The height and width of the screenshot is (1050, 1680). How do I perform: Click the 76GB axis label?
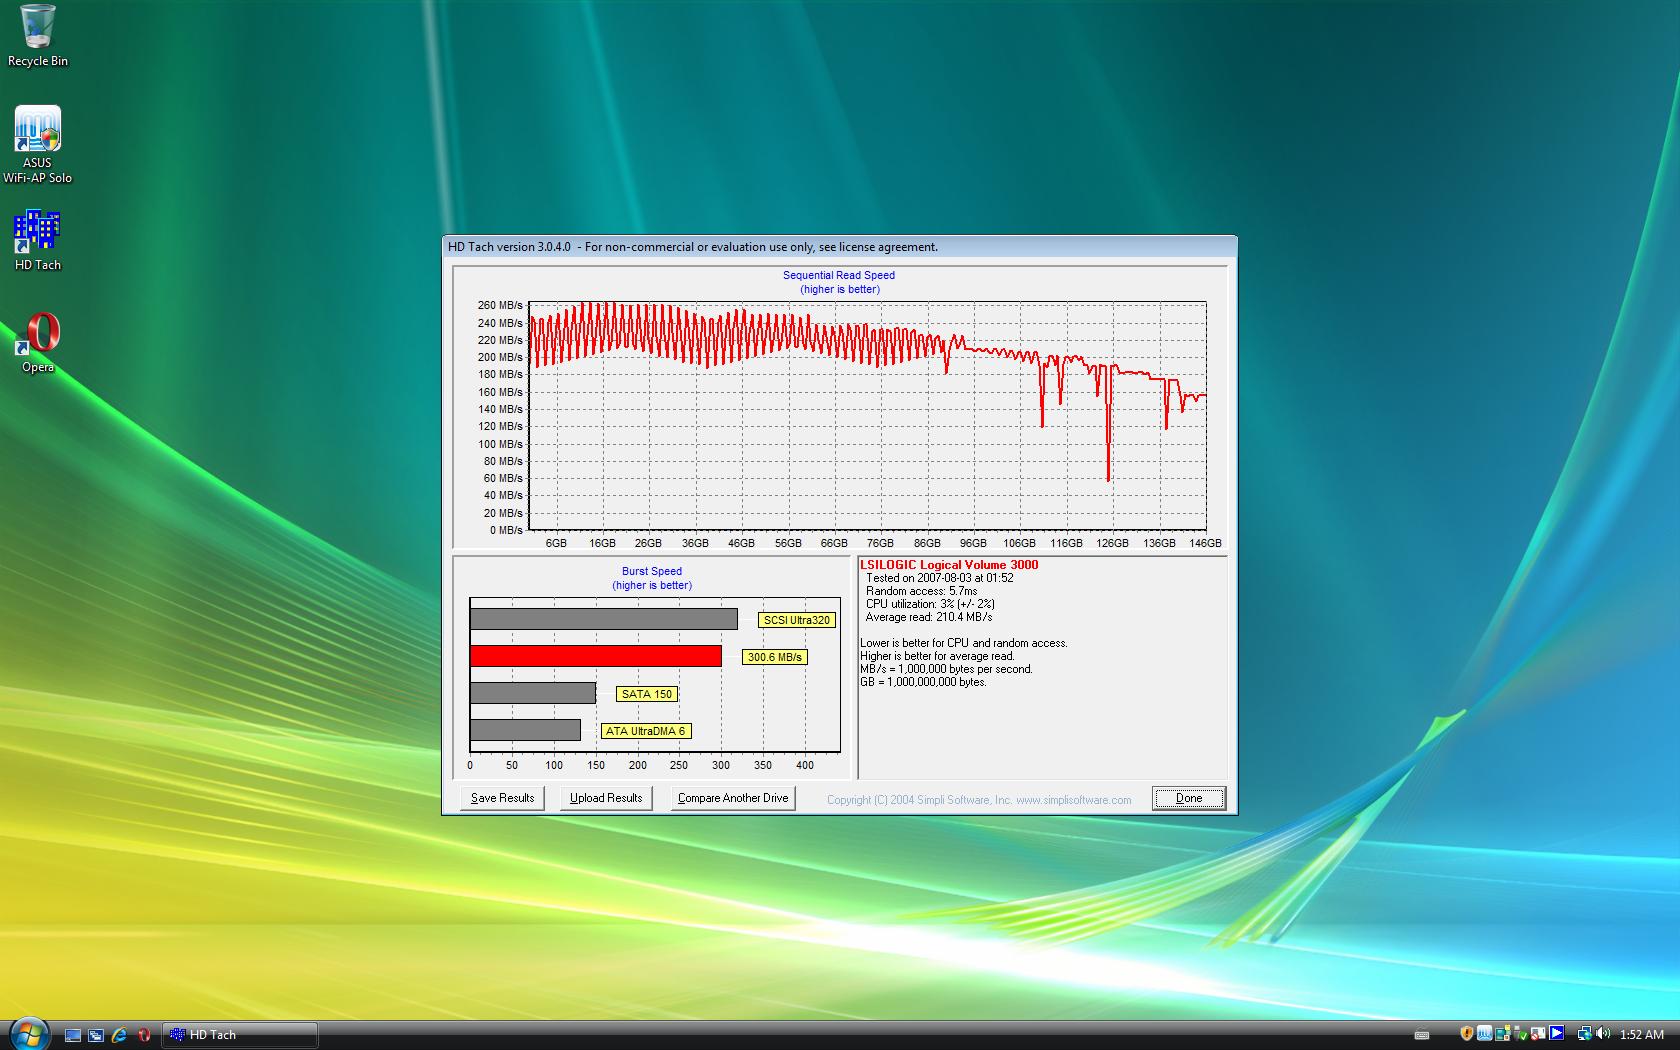(x=880, y=543)
